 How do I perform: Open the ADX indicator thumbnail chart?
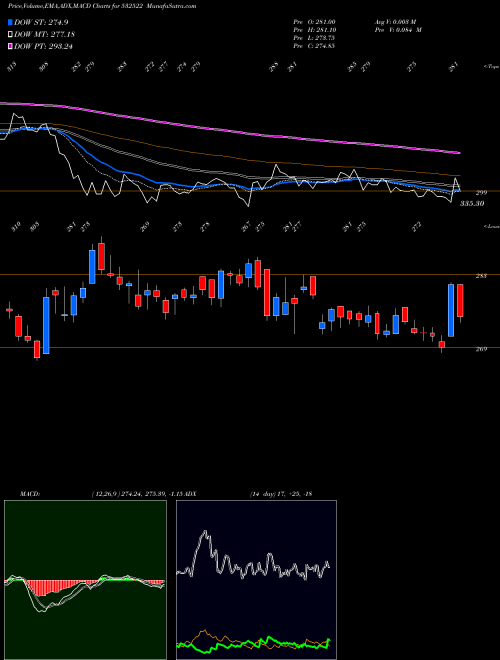pyautogui.click(x=256, y=580)
